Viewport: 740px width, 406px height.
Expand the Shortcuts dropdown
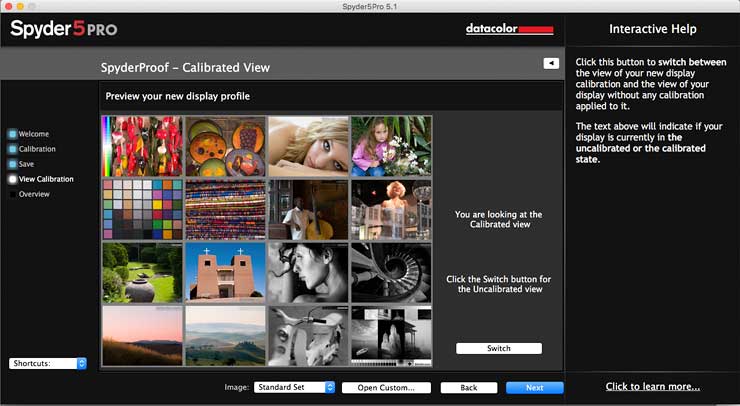coord(48,364)
